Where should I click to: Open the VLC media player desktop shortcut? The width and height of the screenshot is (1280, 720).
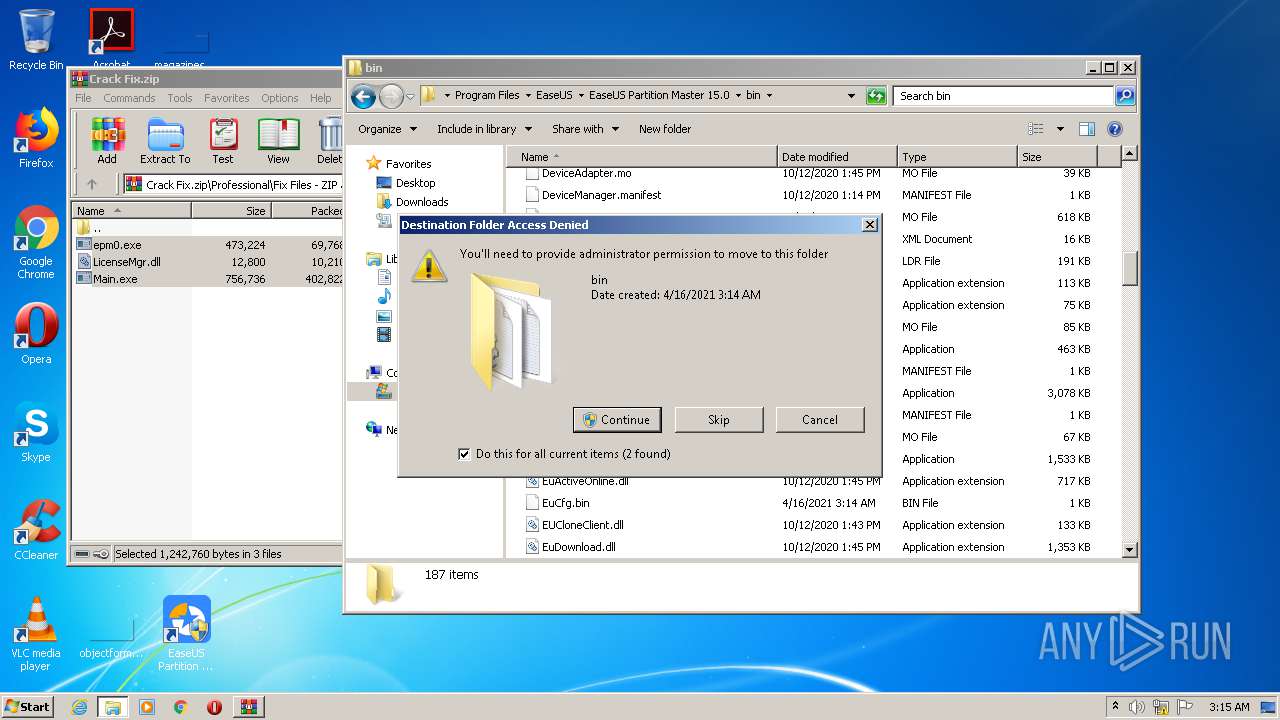[x=36, y=634]
